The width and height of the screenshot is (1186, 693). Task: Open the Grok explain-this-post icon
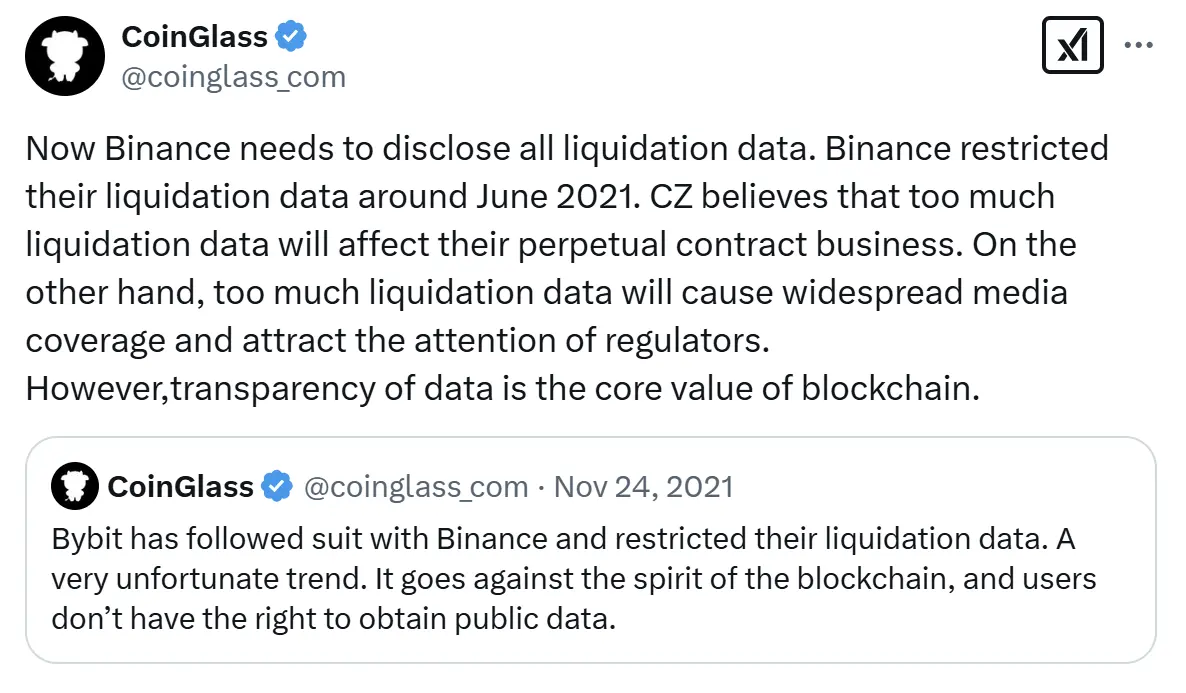pyautogui.click(x=1072, y=46)
